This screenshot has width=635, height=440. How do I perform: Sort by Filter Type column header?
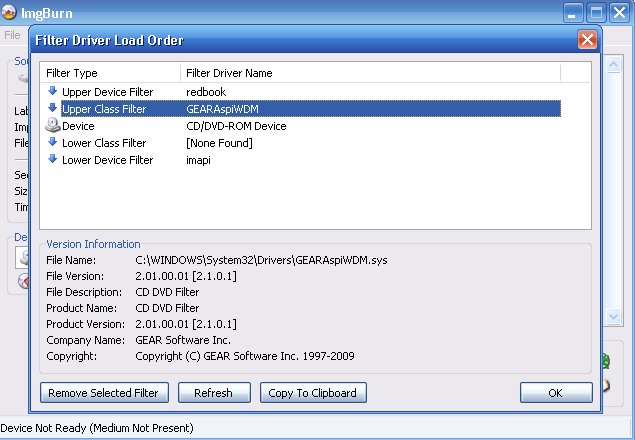point(110,73)
